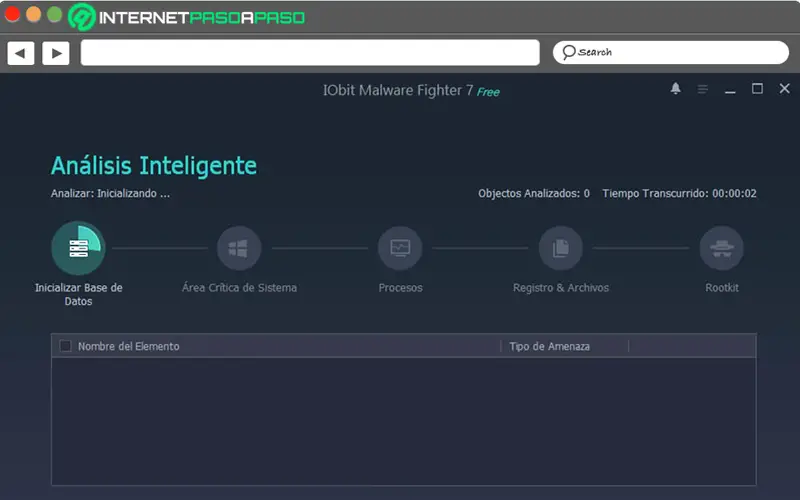
Task: Open the hamburger options menu icon
Action: click(x=703, y=89)
